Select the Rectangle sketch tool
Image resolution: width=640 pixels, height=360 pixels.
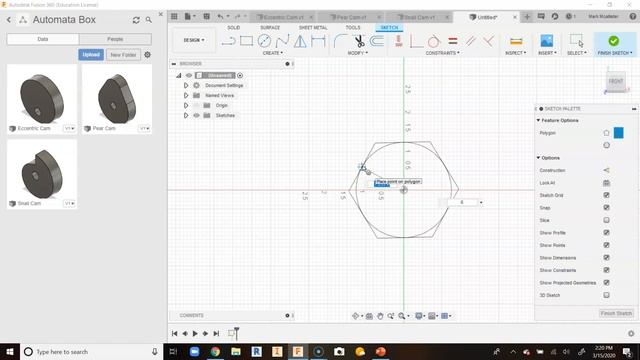247,41
